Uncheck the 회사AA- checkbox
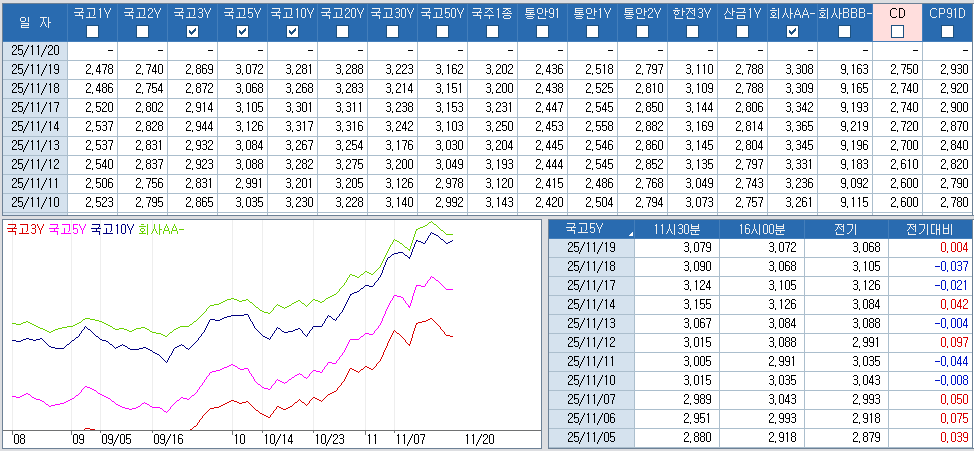 792,32
